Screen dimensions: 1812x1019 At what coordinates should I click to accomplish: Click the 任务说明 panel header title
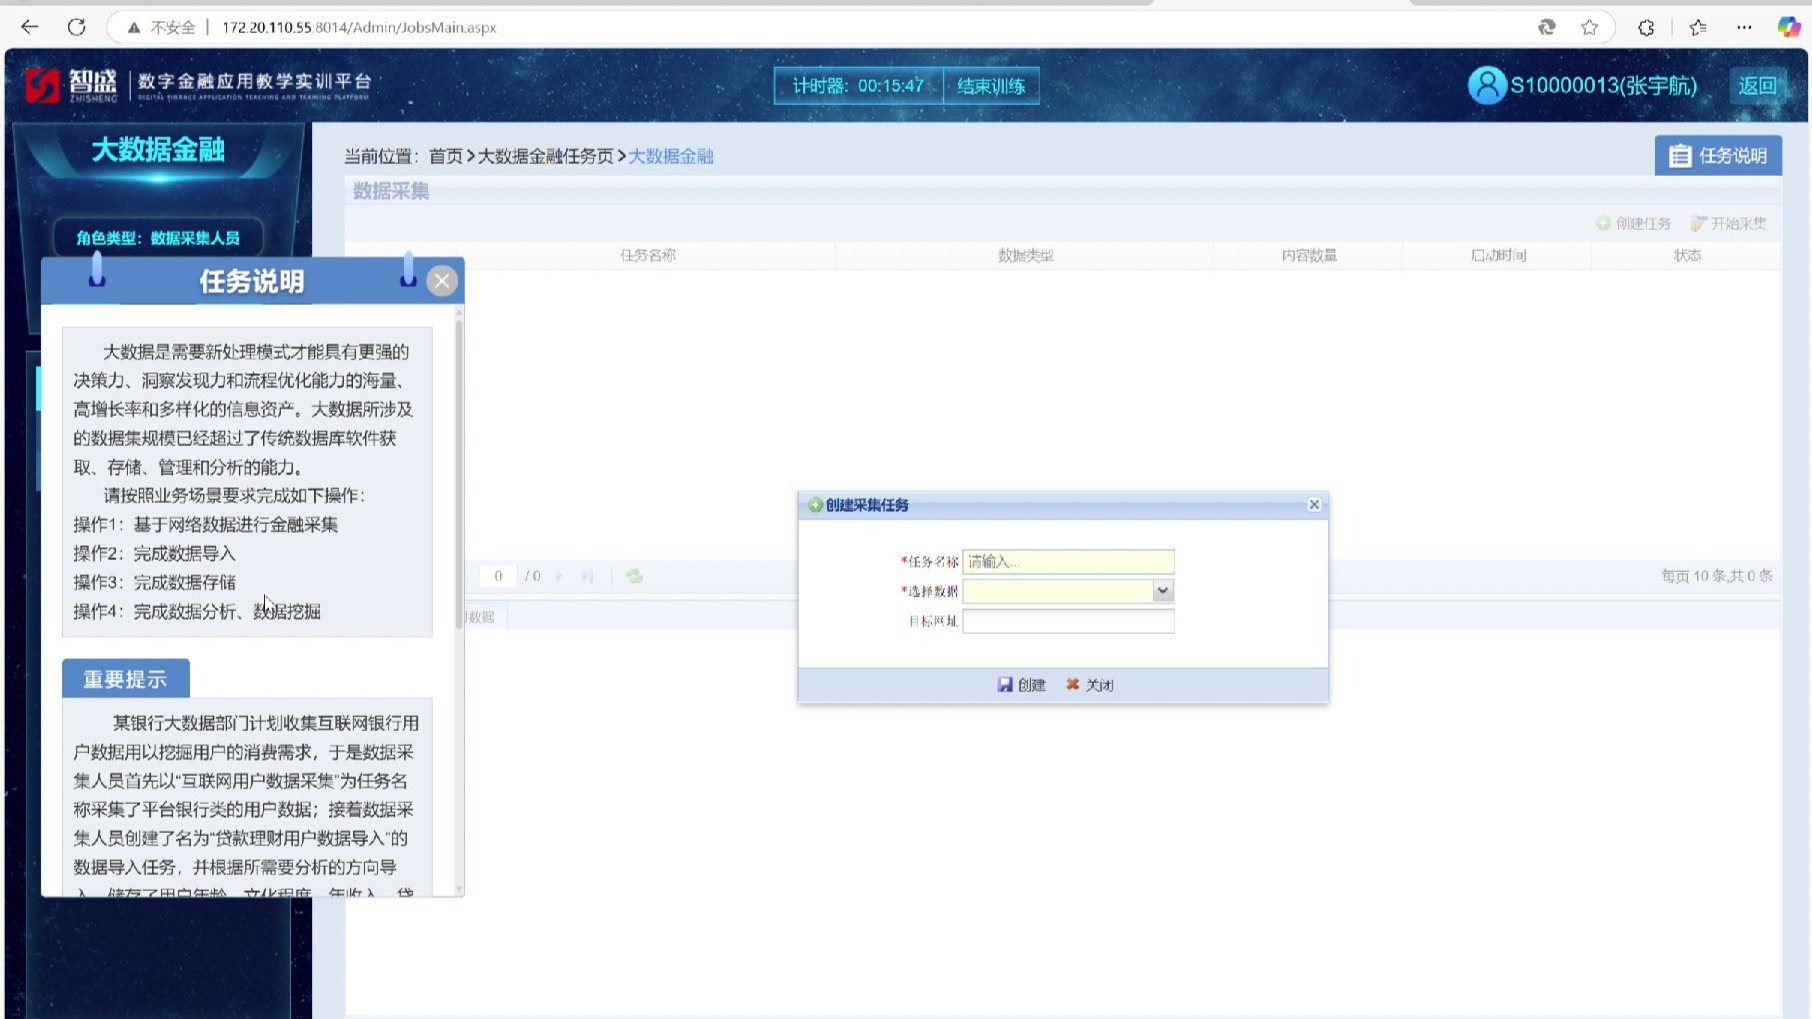(252, 281)
